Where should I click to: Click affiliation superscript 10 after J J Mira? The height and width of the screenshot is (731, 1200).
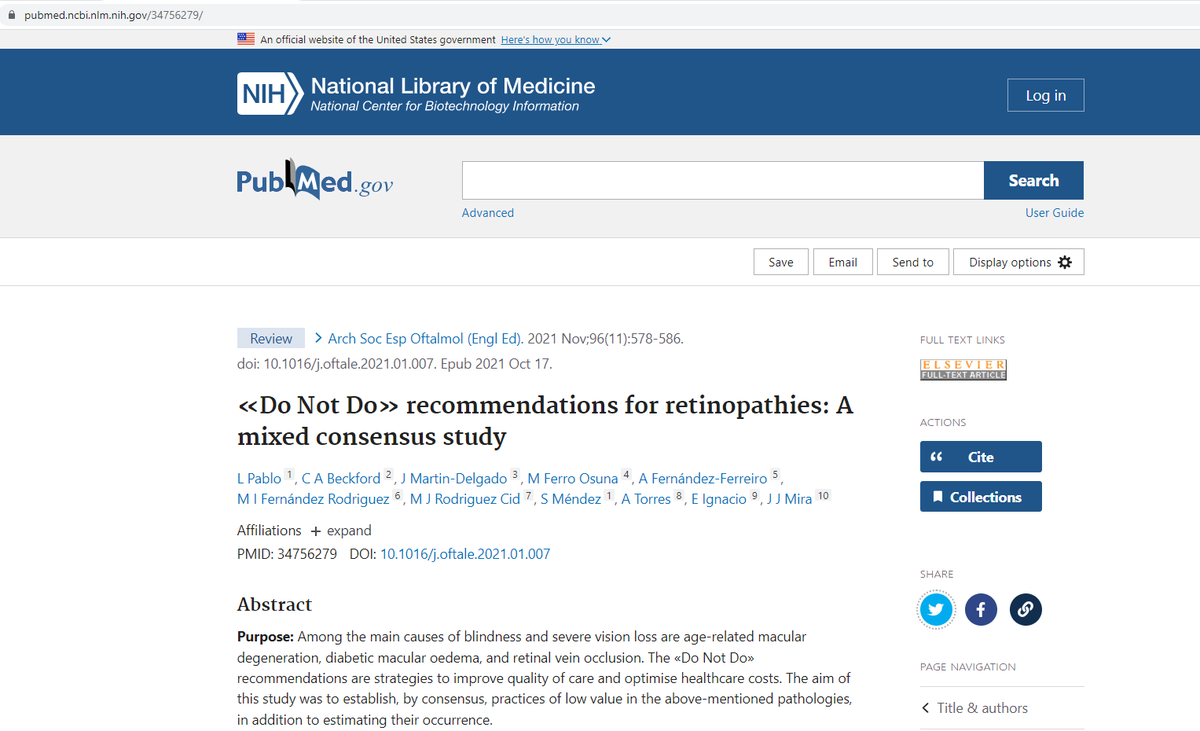click(823, 496)
